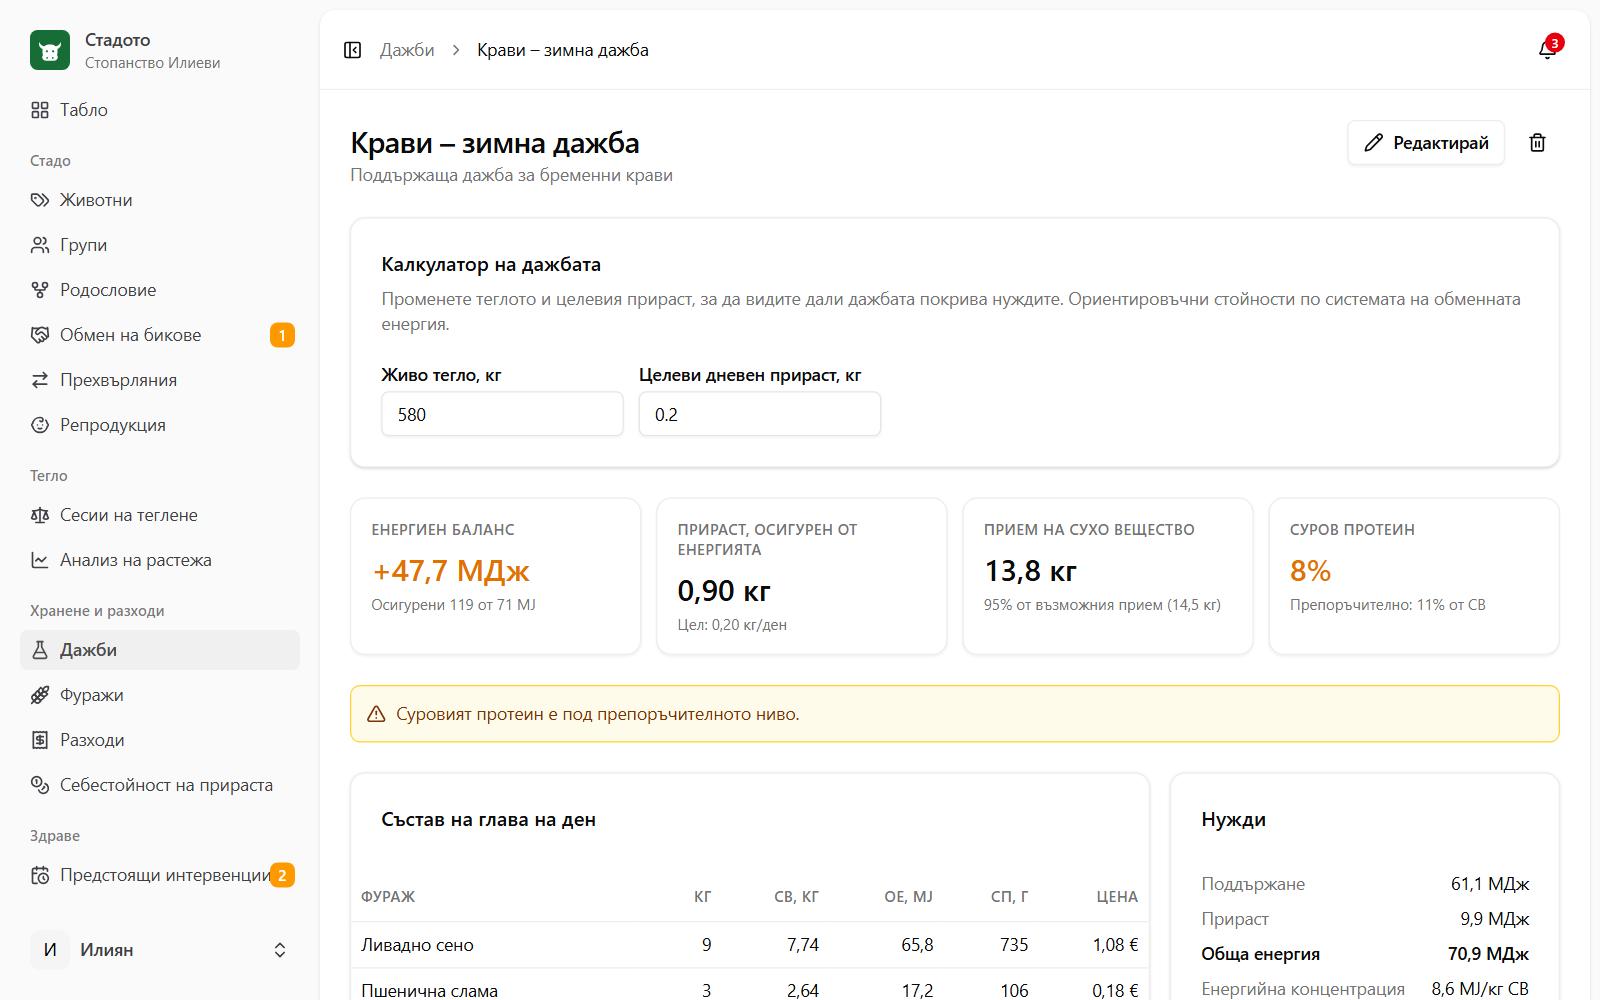
Task: Click the Илиян avatar with letter И
Action: point(50,950)
